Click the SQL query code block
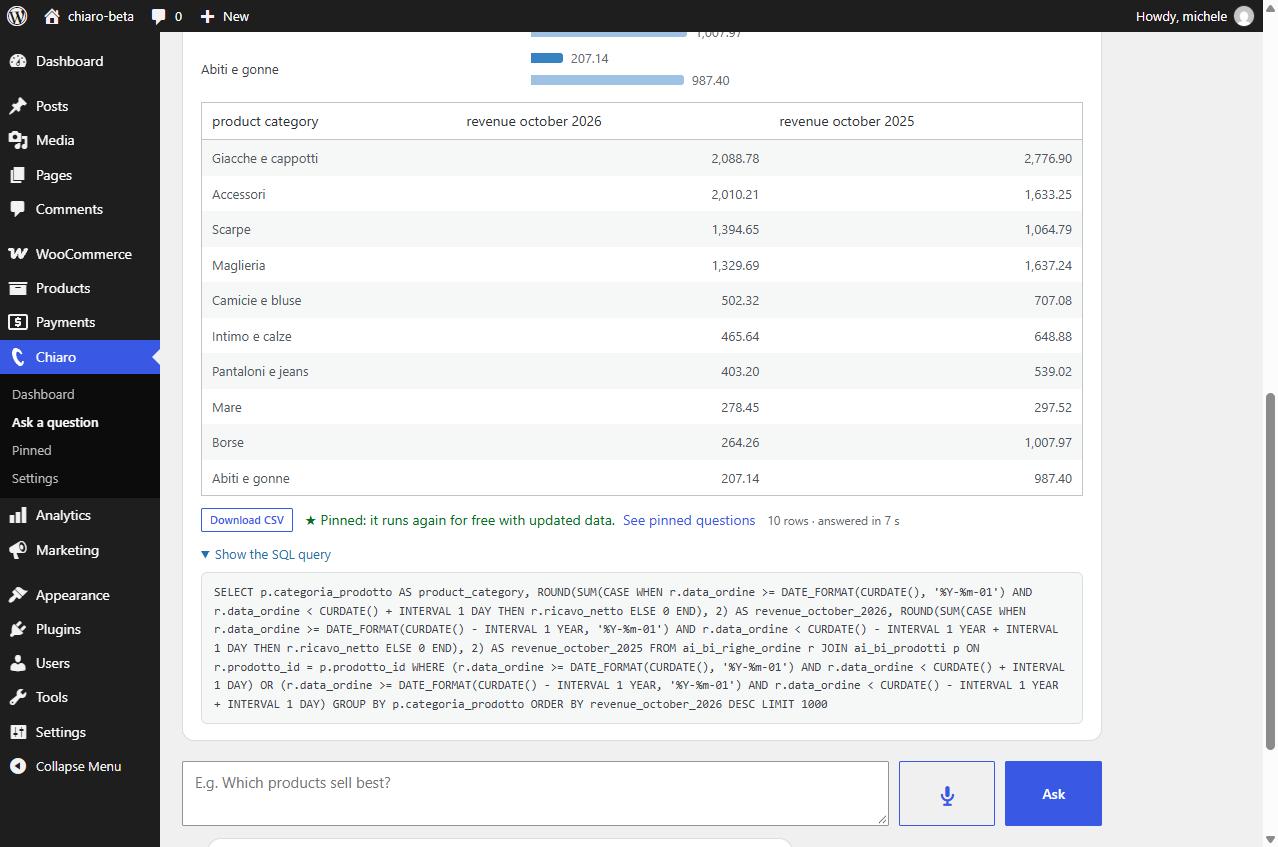The image size is (1278, 847). [x=642, y=648]
